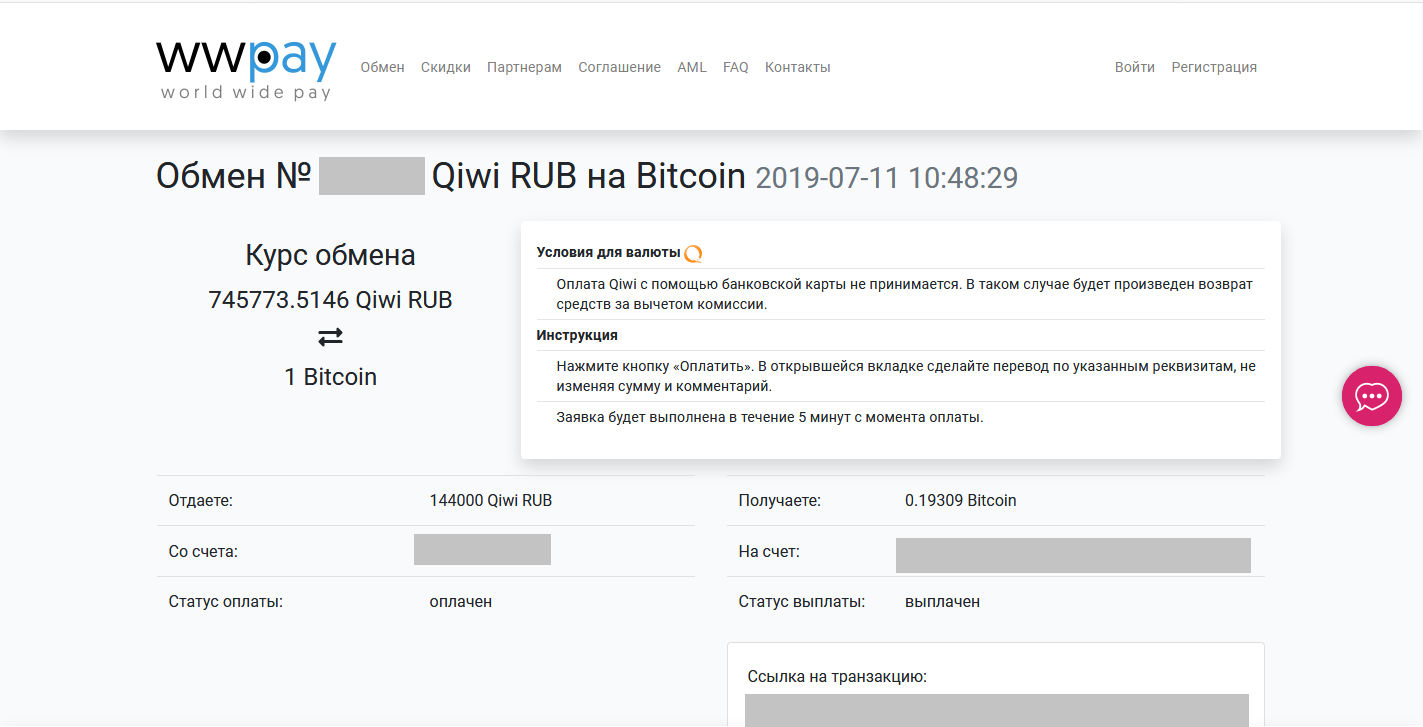This screenshot has width=1423, height=727.
Task: Click the Инструкция heading
Action: pyautogui.click(x=577, y=335)
